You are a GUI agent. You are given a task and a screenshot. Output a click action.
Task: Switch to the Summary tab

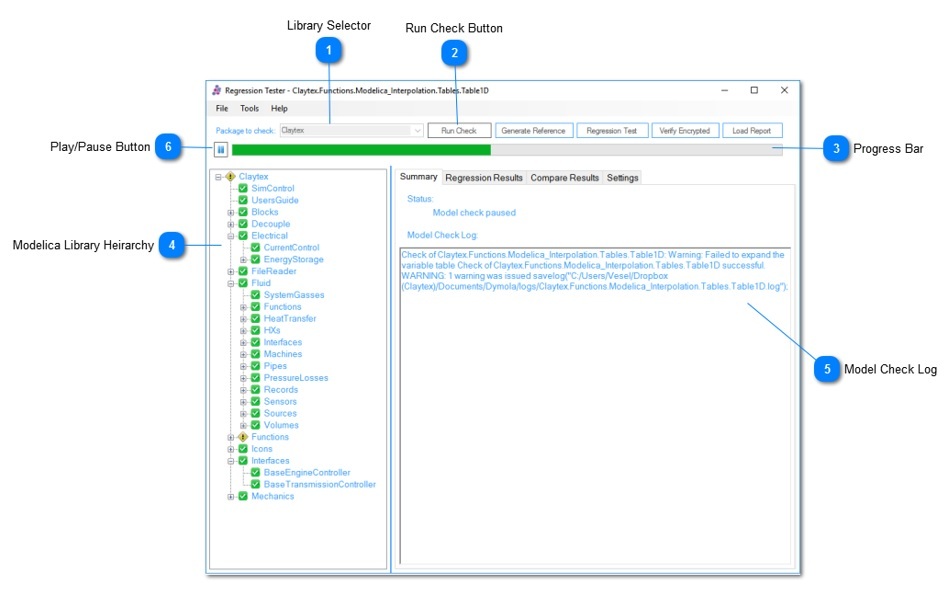coord(418,176)
